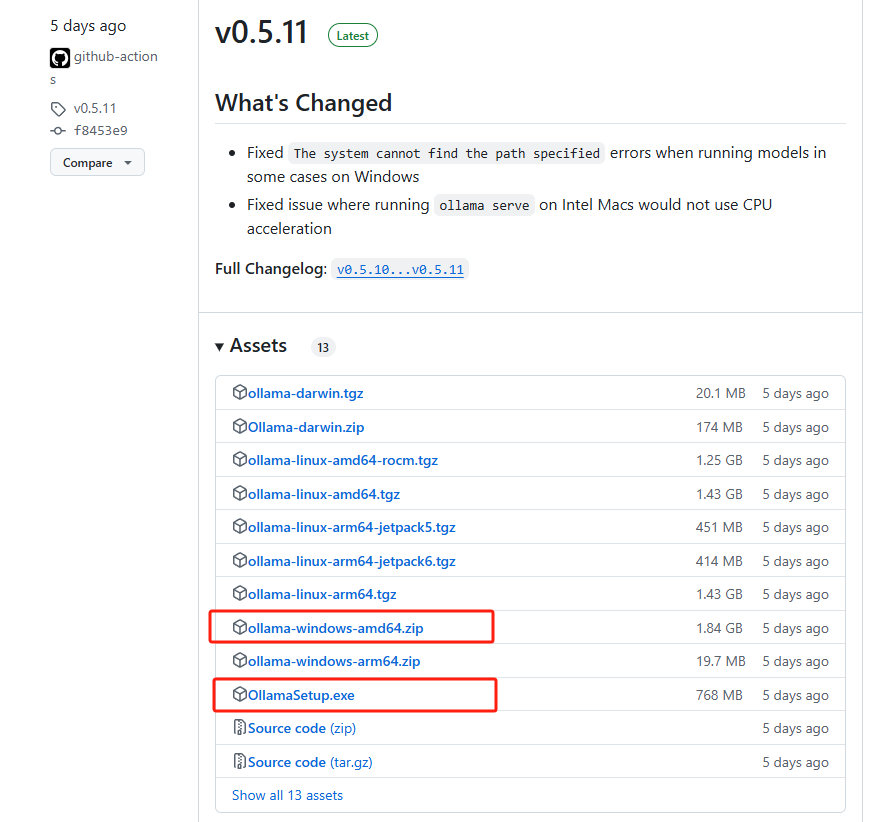This screenshot has height=822, width=879.
Task: Click "The system cannot find the path specified" code
Action: [446, 154]
